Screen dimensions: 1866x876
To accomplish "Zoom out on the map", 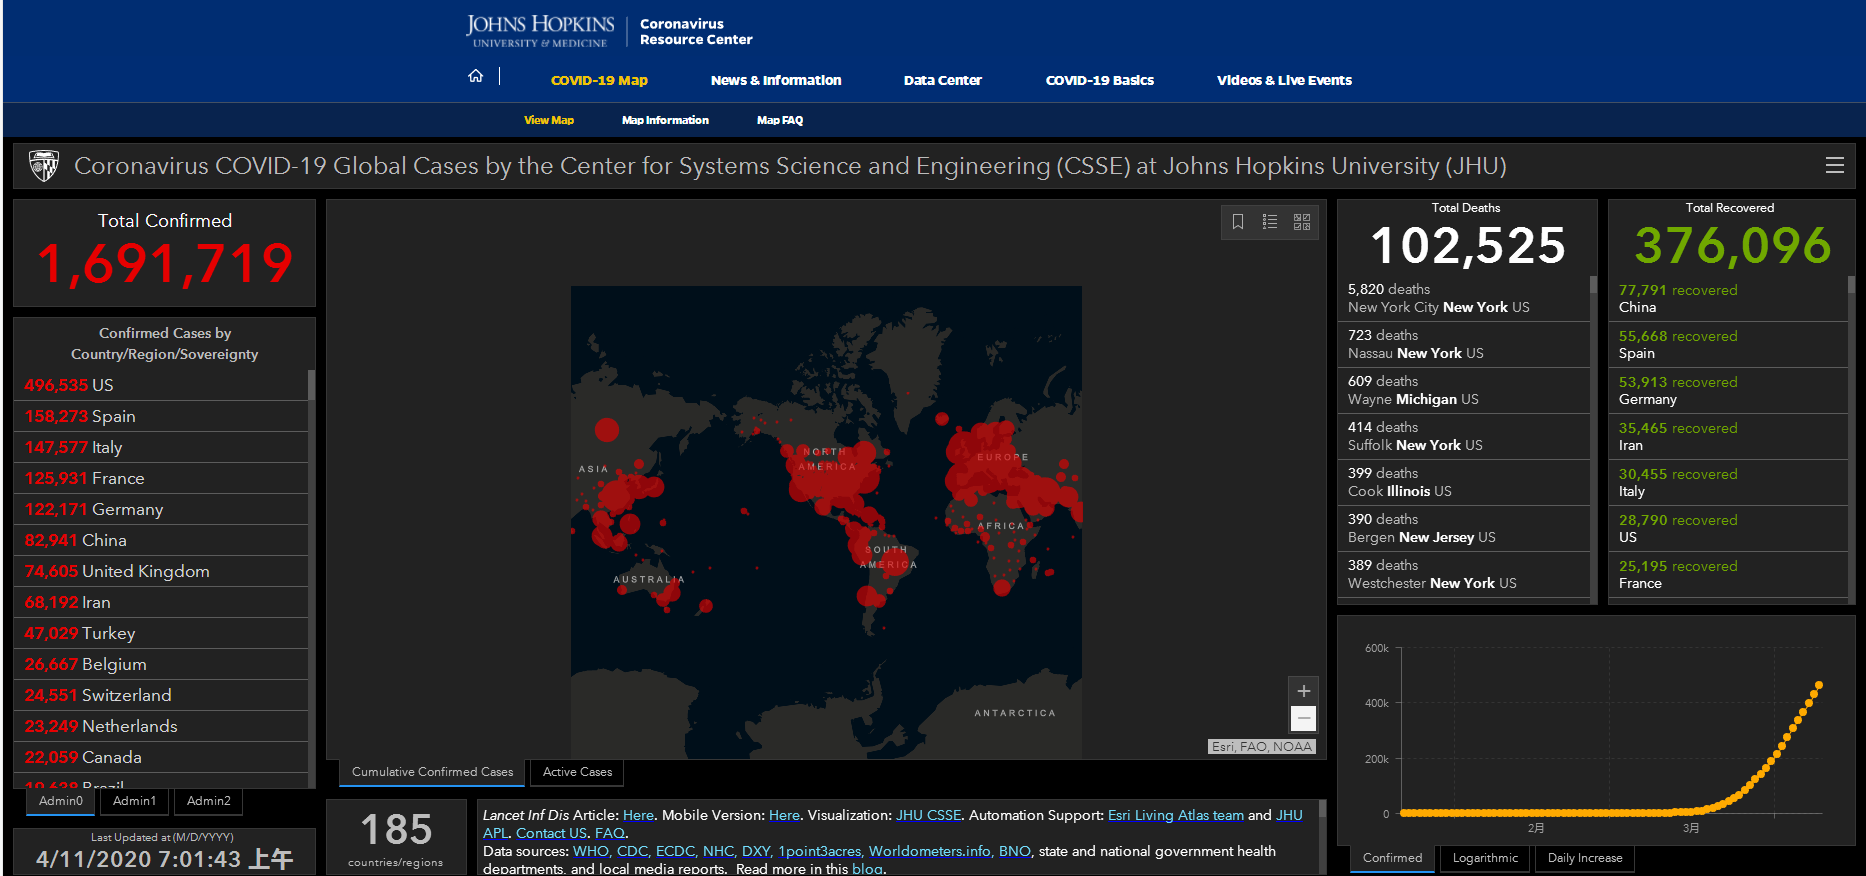I will point(1303,718).
